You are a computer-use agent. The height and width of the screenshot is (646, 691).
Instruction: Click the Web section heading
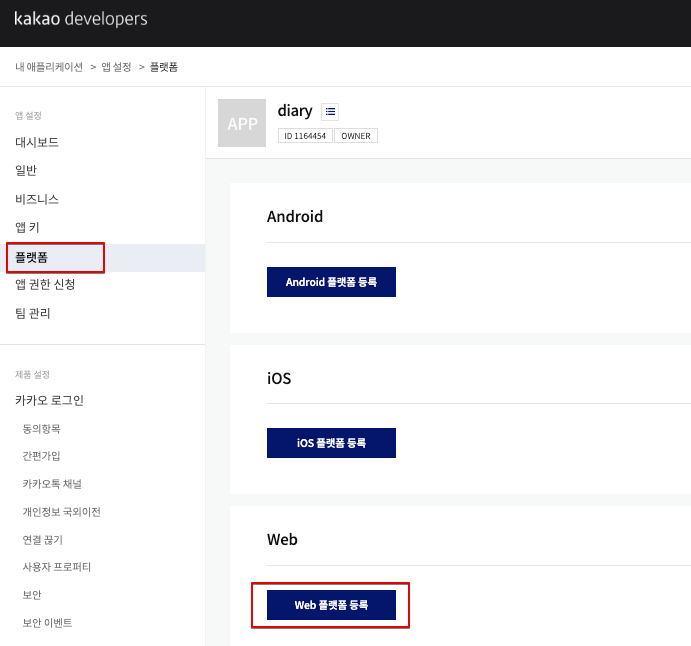pos(282,539)
